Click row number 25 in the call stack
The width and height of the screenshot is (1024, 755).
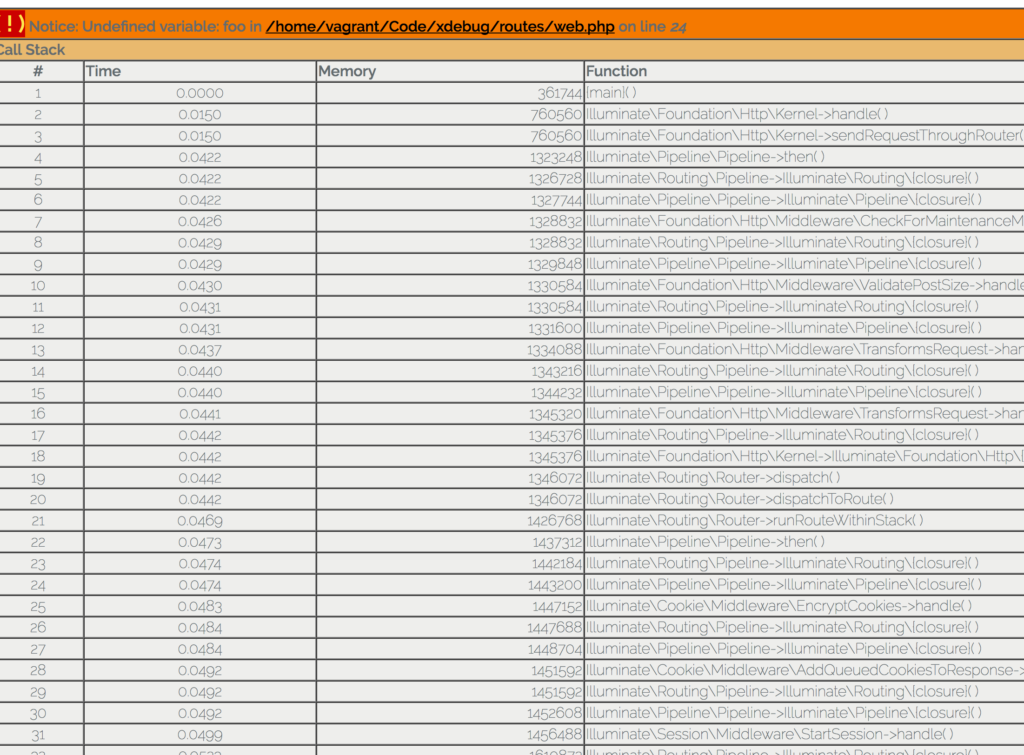coord(38,607)
